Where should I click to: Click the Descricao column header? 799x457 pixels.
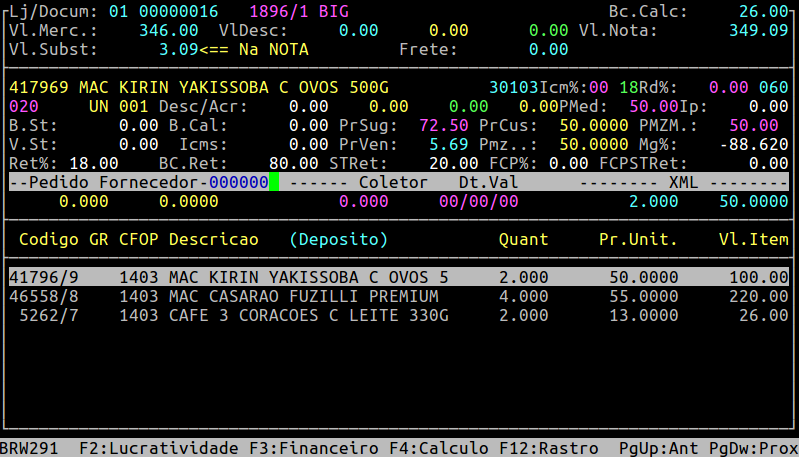click(x=213, y=240)
